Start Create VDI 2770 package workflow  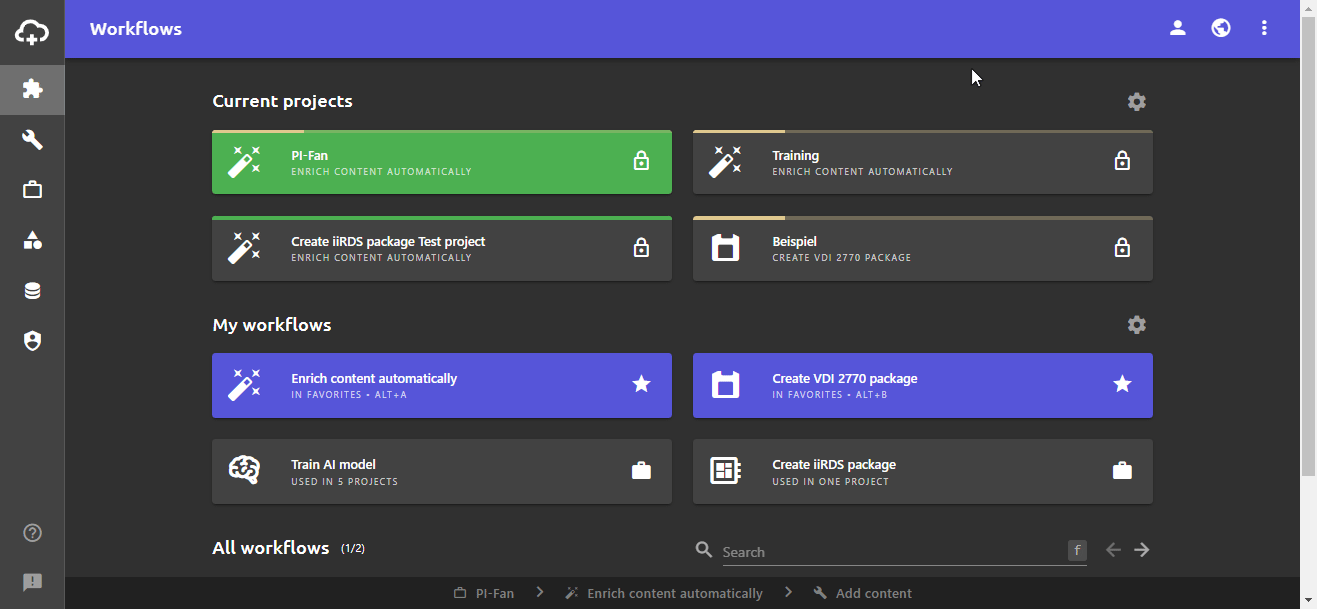tap(923, 385)
